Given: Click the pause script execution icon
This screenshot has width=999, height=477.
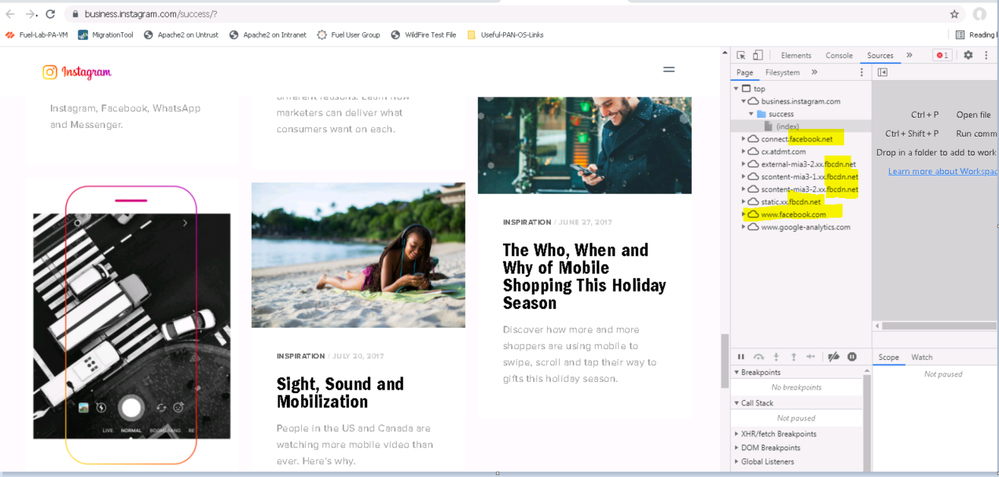Looking at the screenshot, I should coord(741,357).
